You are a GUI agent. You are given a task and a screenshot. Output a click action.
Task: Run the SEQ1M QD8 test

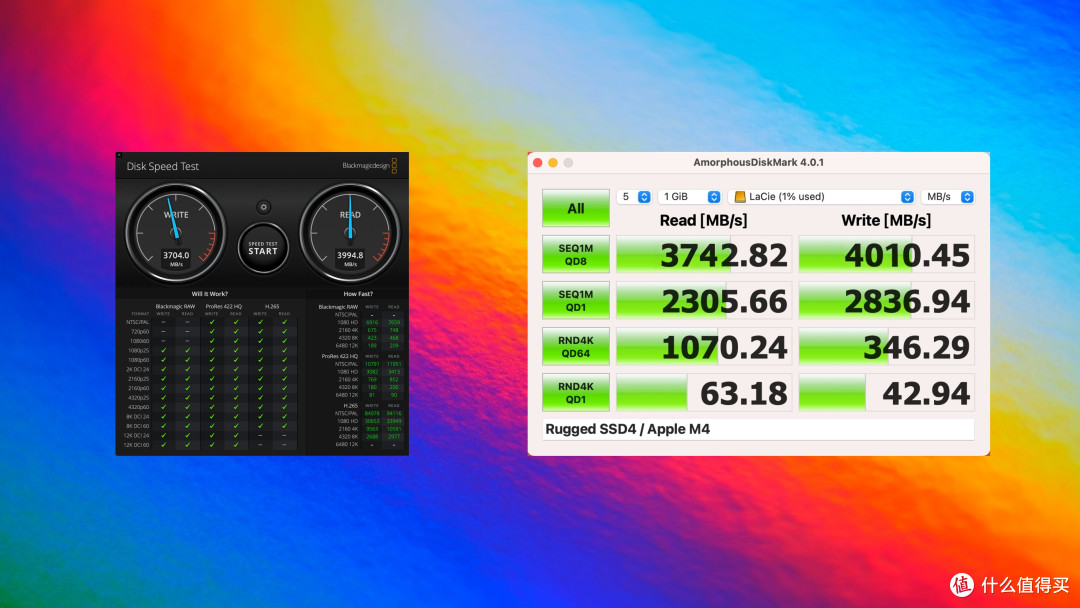[576, 255]
